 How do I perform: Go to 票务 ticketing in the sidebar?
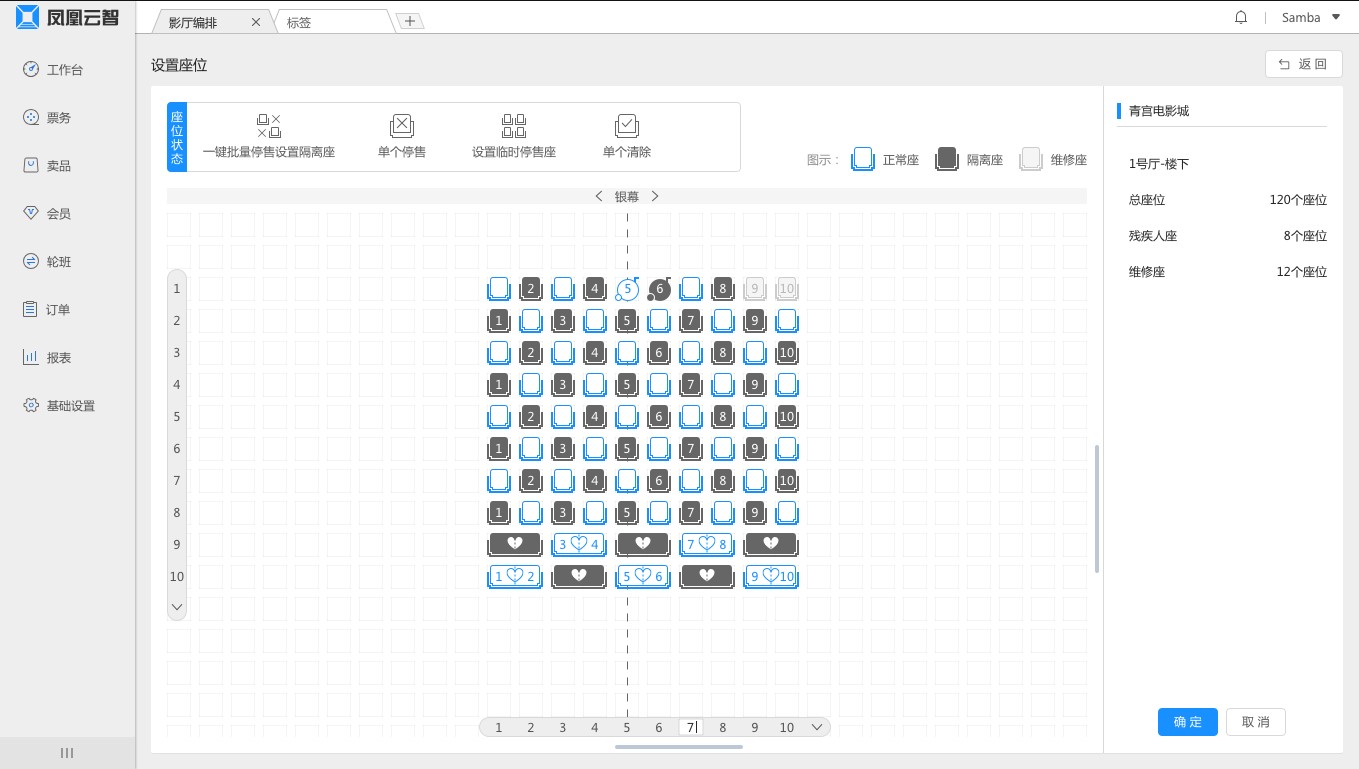click(59, 118)
